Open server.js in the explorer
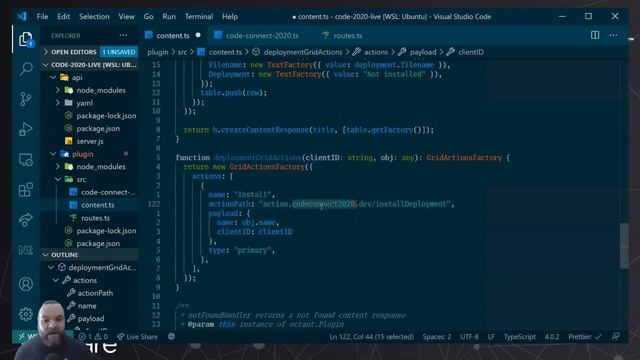640x360 pixels. [90, 141]
